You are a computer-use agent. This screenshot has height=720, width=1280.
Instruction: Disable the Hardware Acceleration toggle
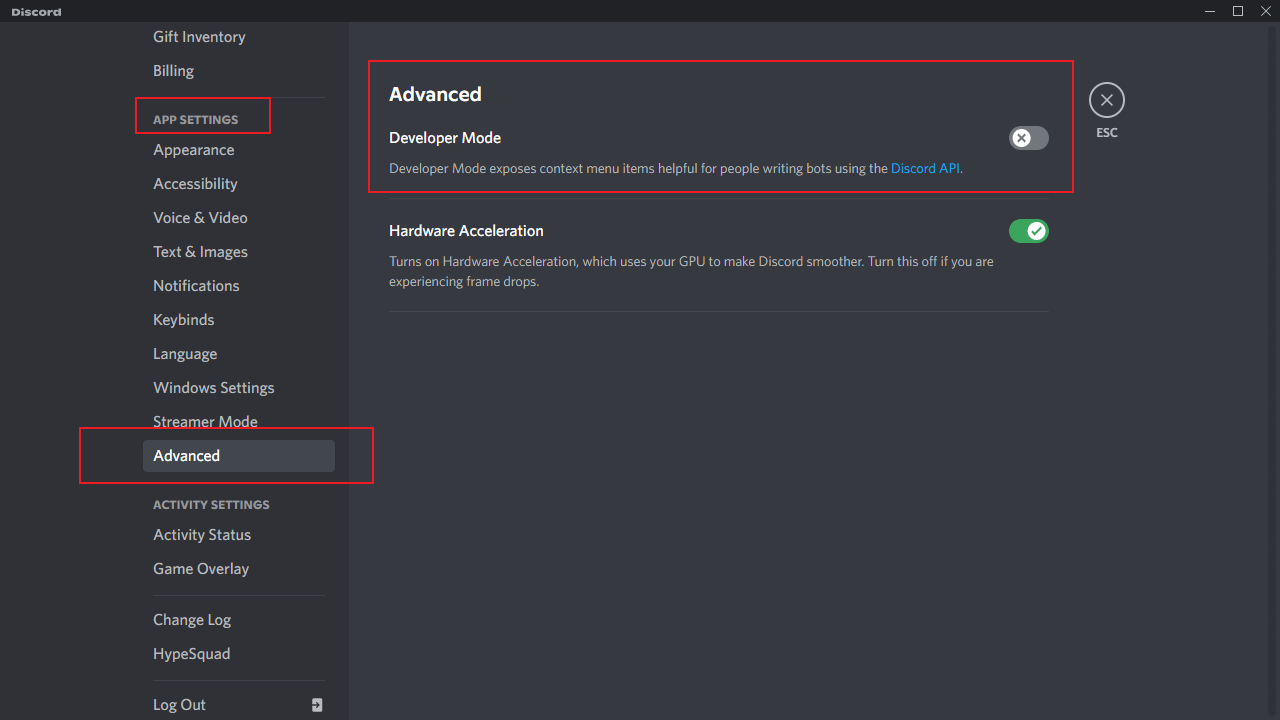pyautogui.click(x=1028, y=231)
